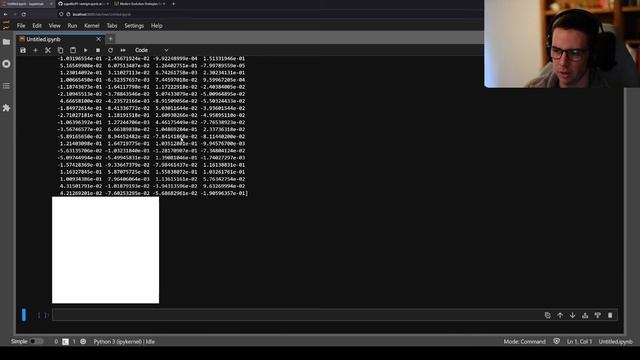Go back with the browser back arrow
The image size is (640, 360).
6,14
